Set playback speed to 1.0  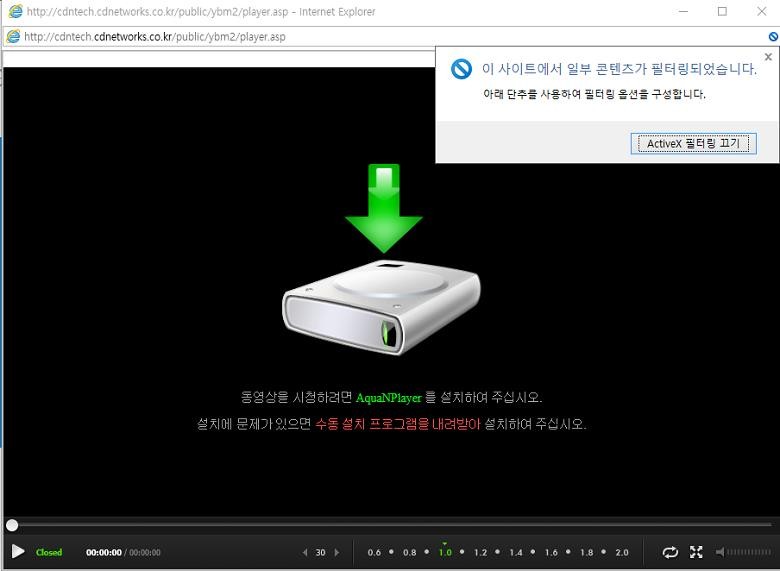point(445,553)
